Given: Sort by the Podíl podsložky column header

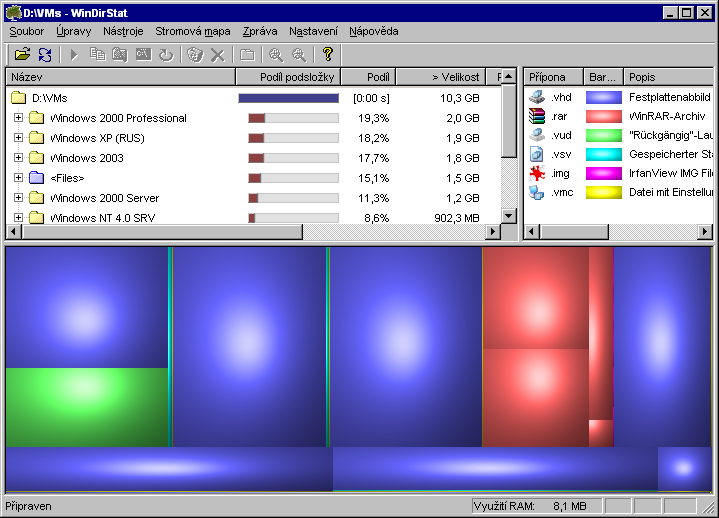Looking at the screenshot, I should [x=288, y=77].
